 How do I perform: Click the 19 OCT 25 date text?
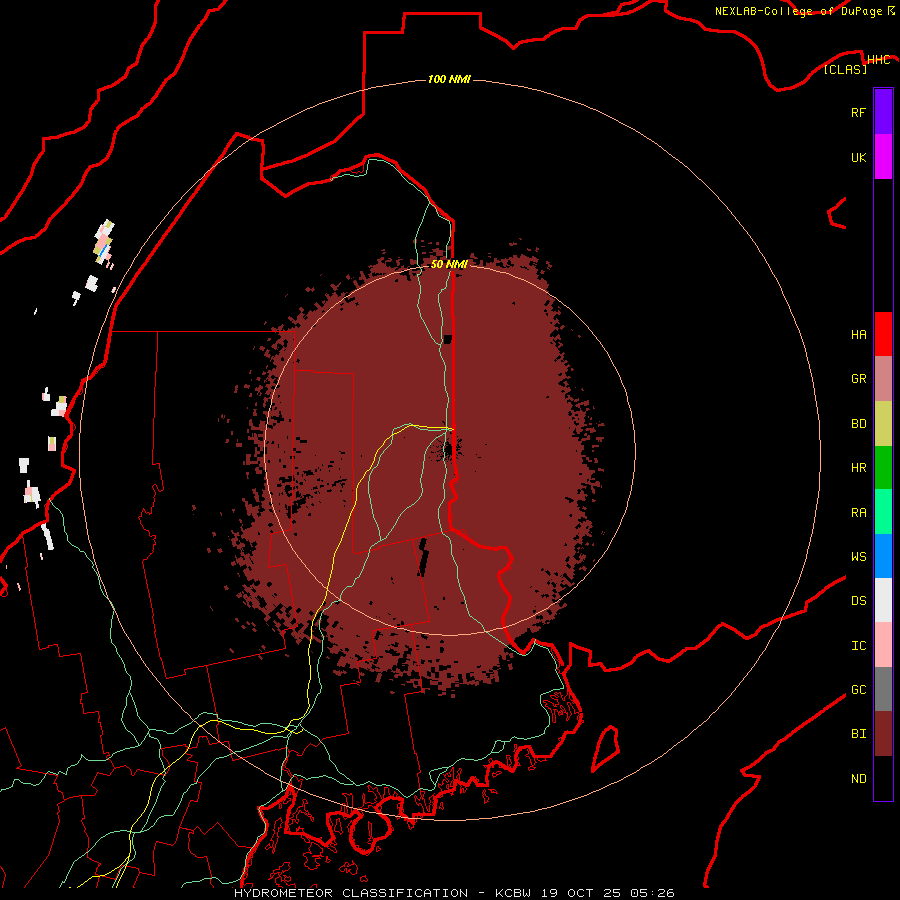point(581,893)
